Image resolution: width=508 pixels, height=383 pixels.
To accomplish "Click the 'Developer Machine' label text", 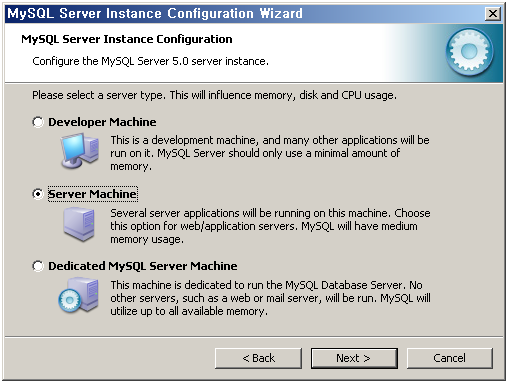I will click(x=102, y=122).
